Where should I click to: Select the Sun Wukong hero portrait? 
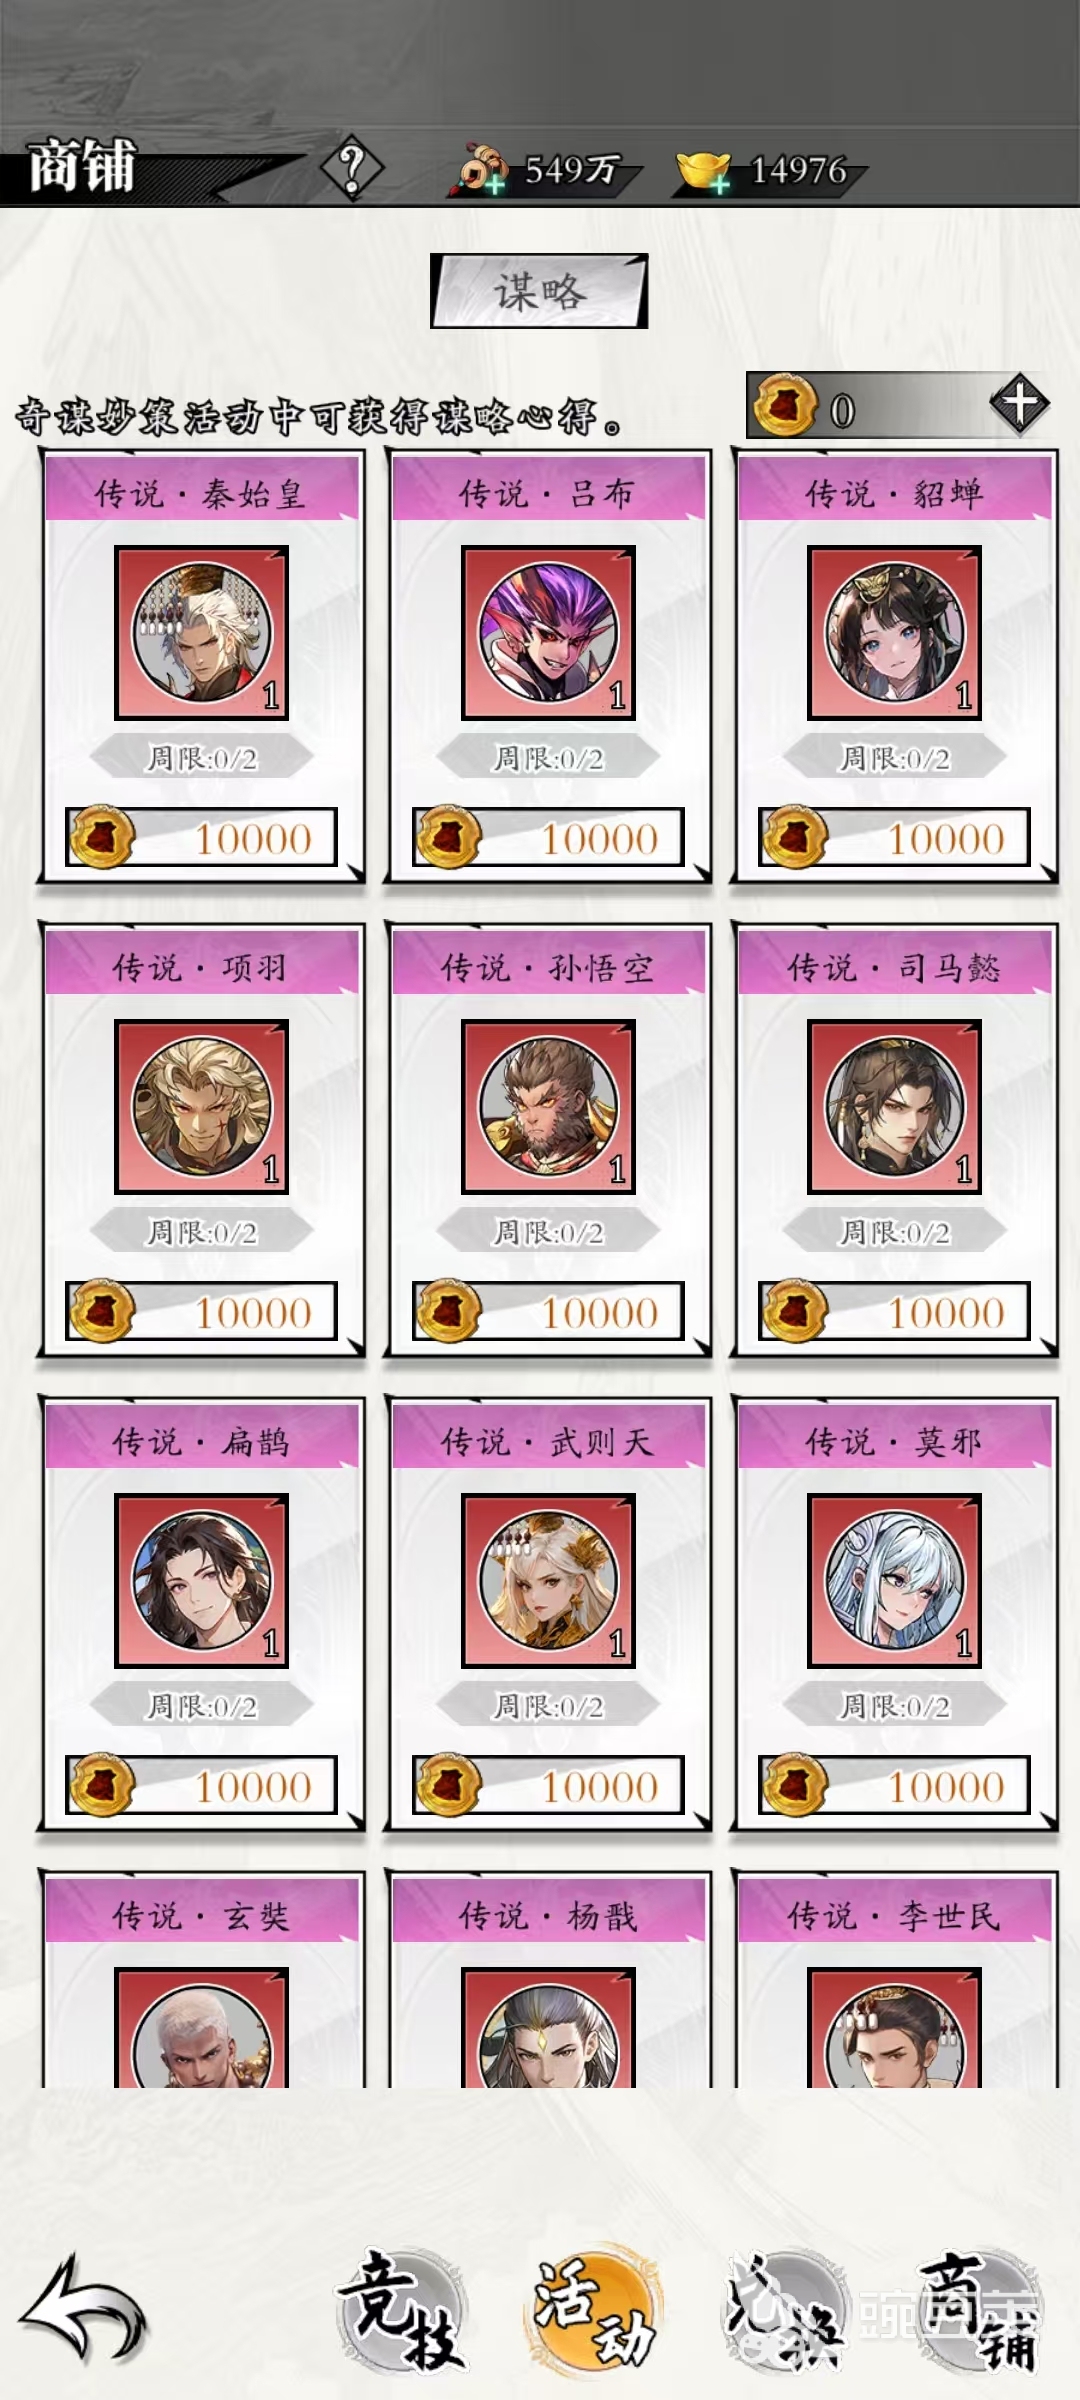coord(548,1107)
